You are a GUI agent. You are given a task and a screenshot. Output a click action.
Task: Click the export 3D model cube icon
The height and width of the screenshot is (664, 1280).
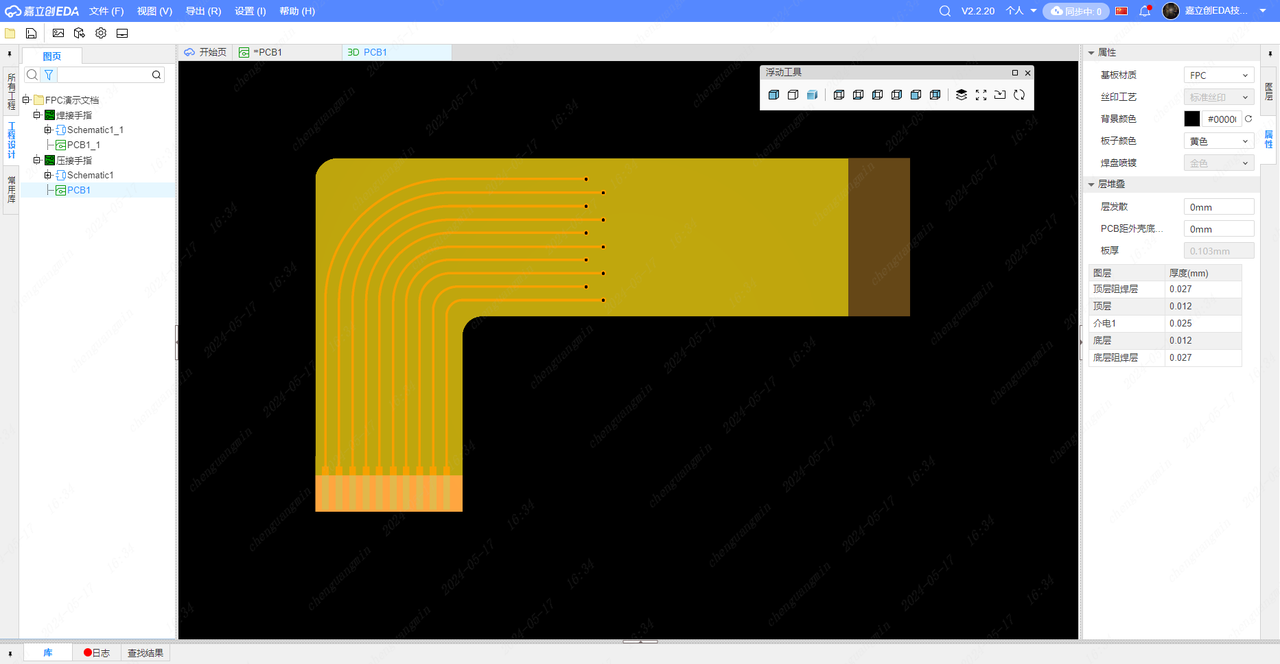click(x=79, y=33)
